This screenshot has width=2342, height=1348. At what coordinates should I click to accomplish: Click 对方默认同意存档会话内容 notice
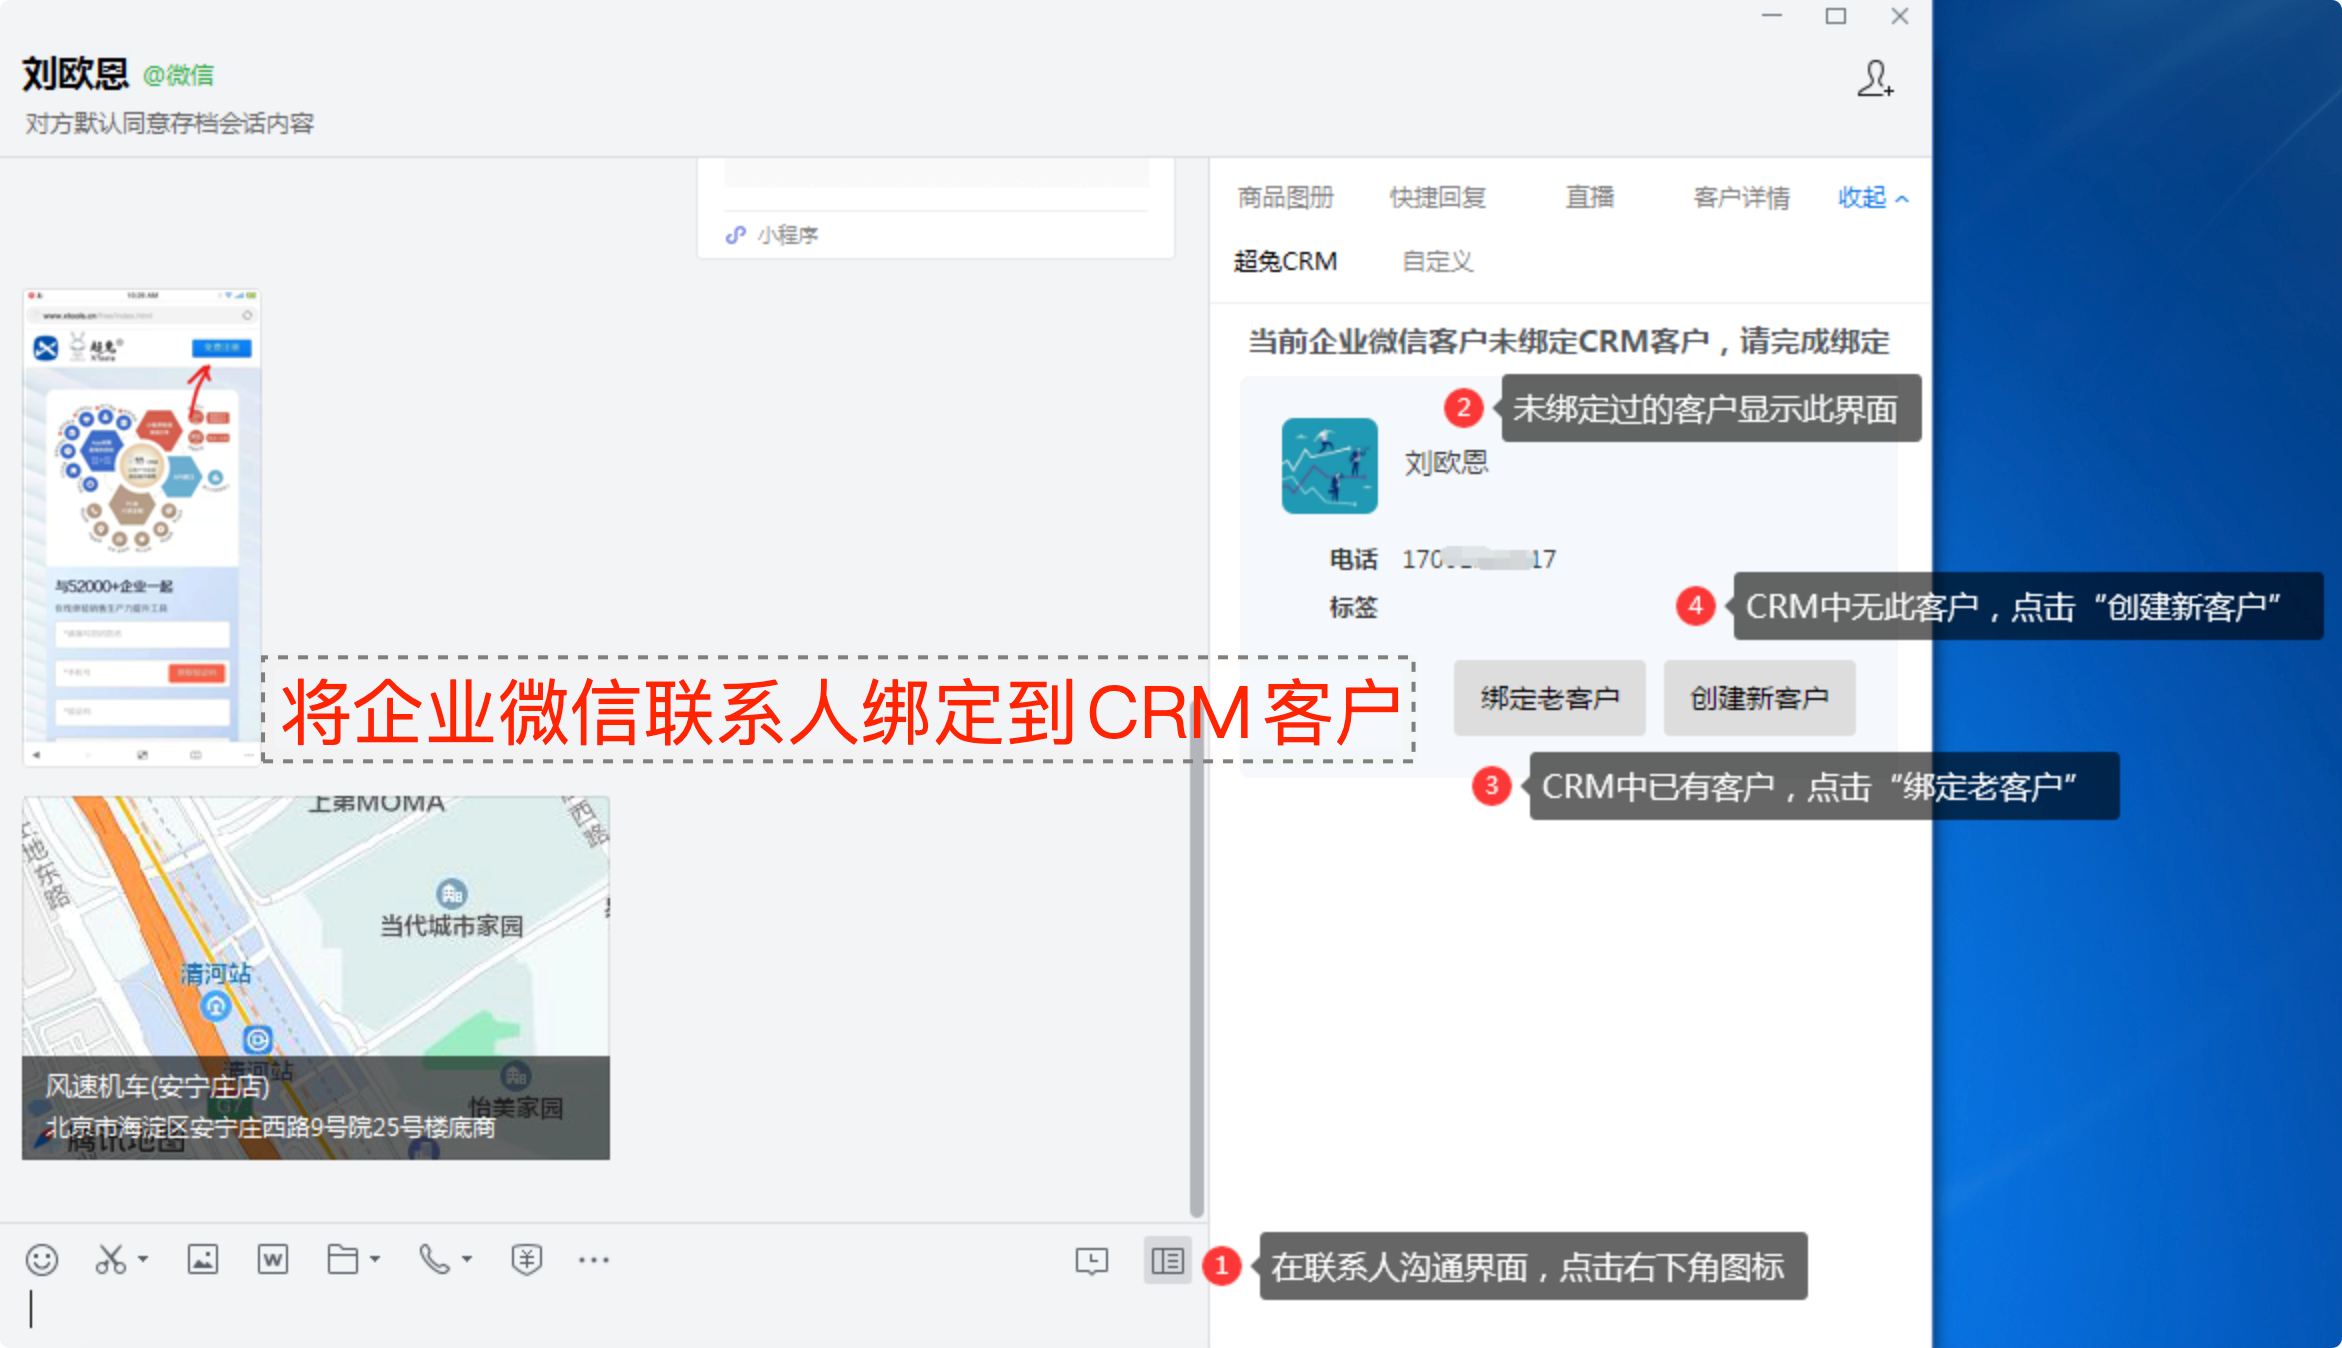coord(170,123)
